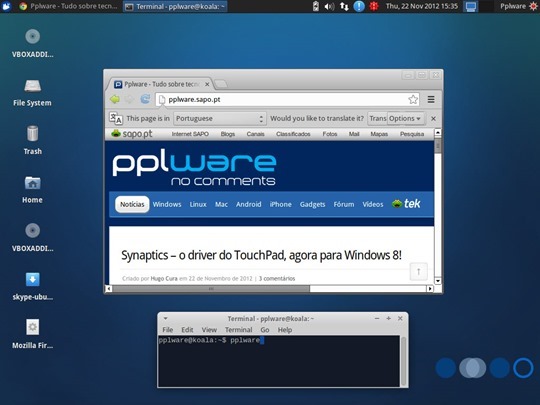Open the iPhone section link

coord(280,204)
